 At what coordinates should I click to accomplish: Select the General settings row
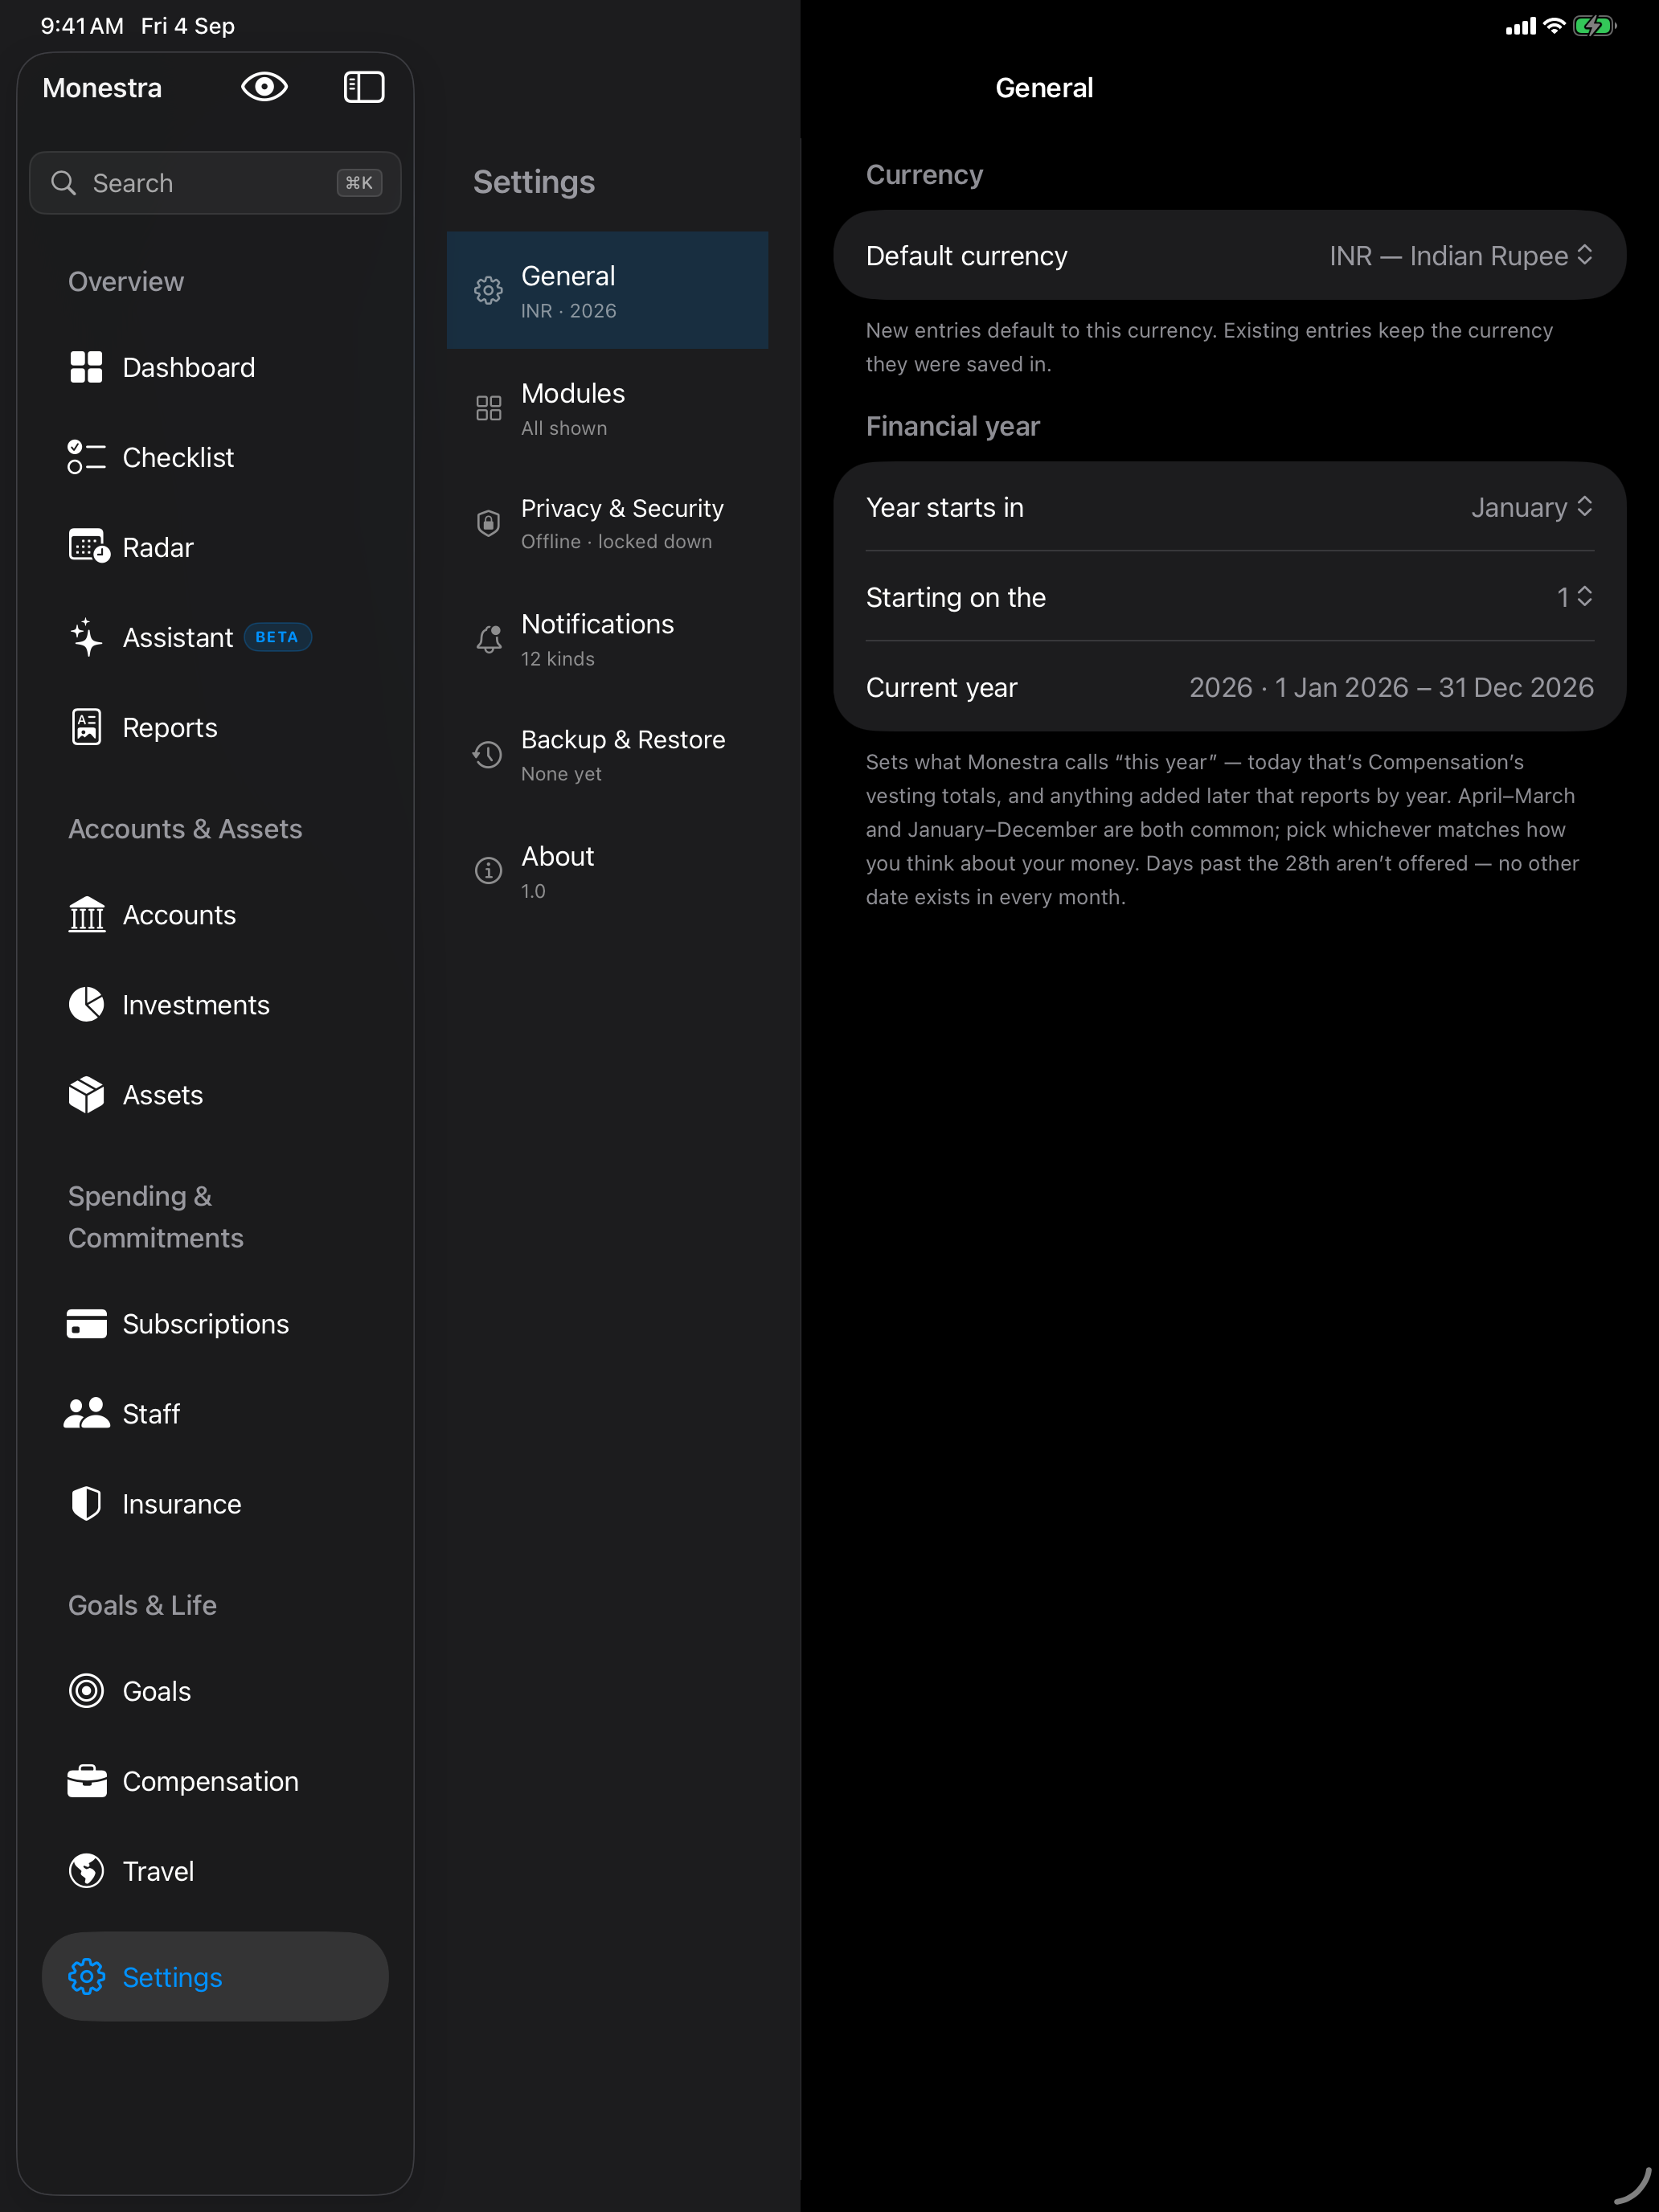[x=607, y=290]
